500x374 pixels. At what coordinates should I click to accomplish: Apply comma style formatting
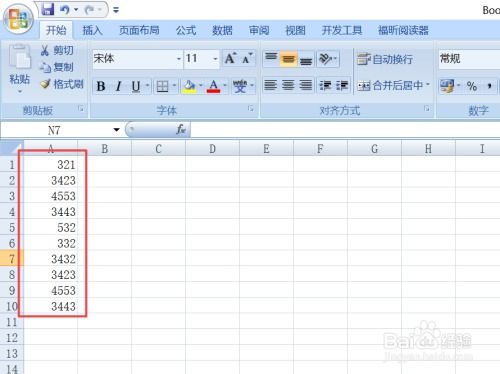[489, 86]
